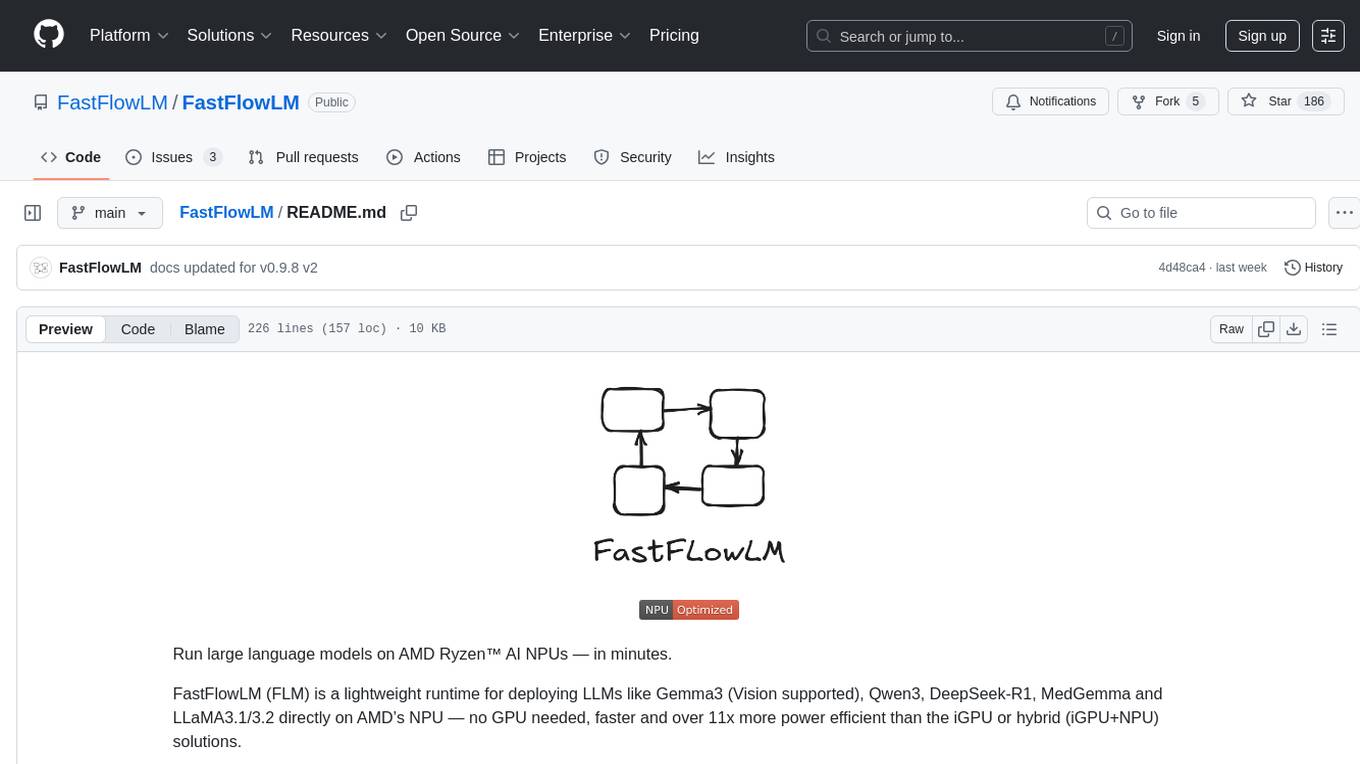Select the Preview view

[x=66, y=329]
